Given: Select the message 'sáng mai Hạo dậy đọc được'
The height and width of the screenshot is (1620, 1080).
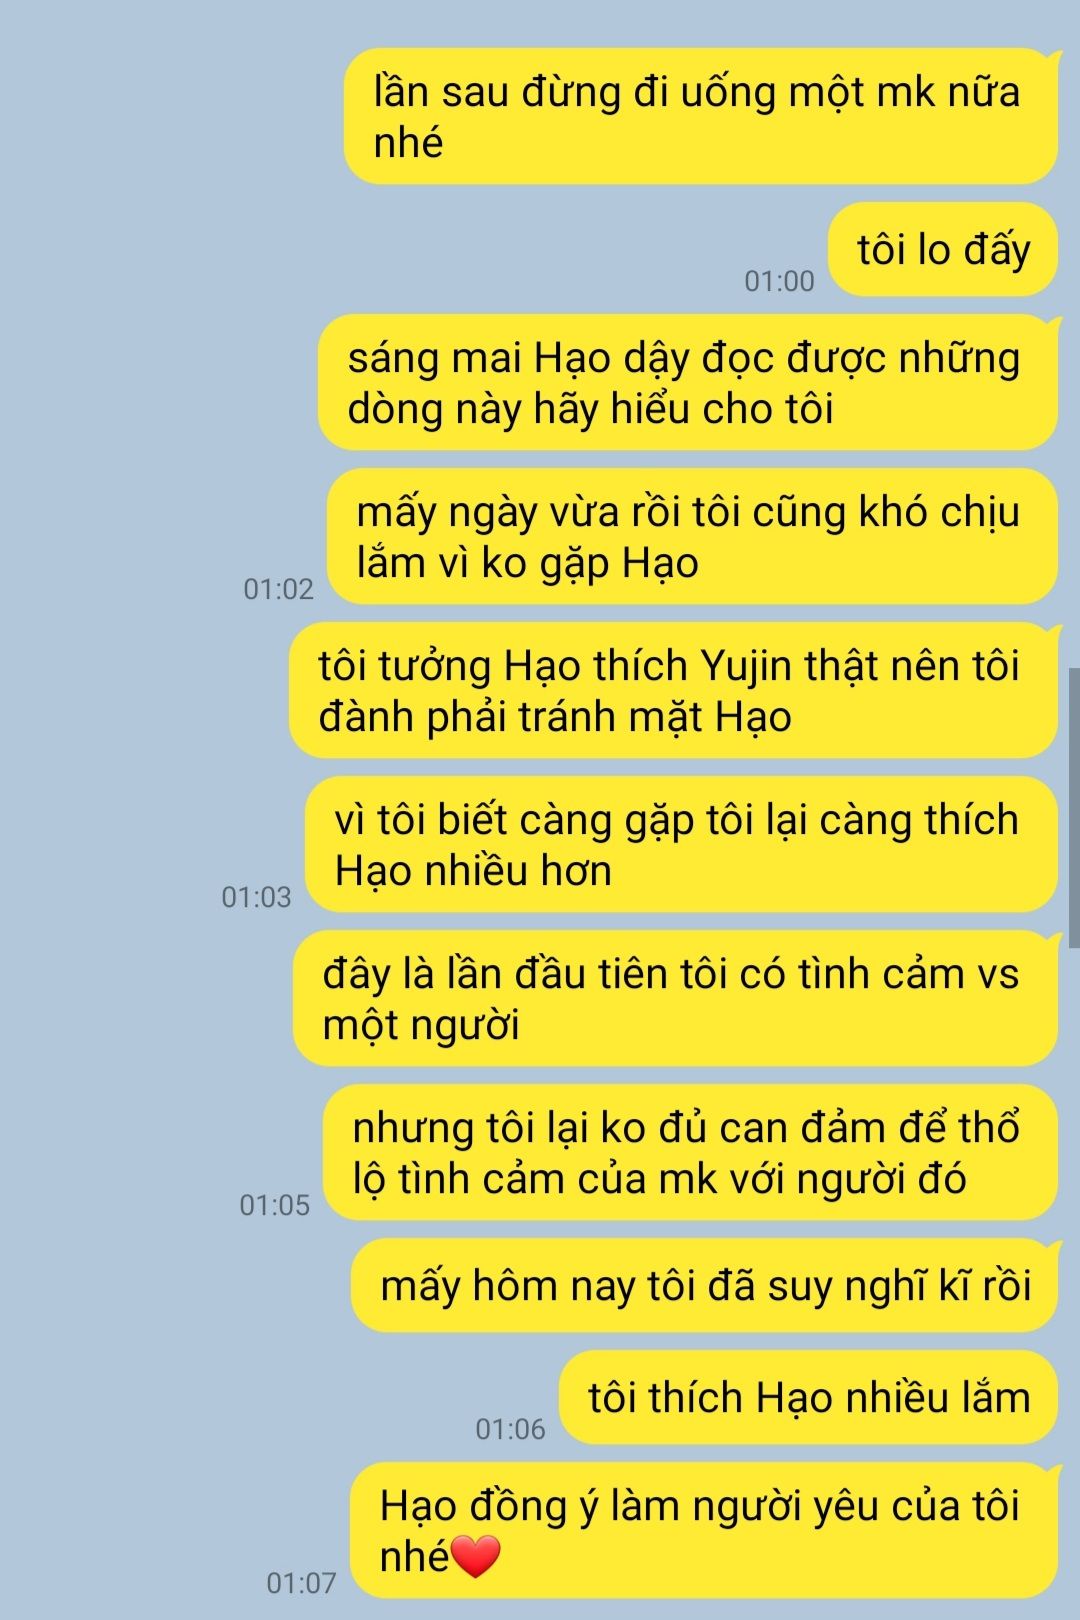Looking at the screenshot, I should click(688, 382).
